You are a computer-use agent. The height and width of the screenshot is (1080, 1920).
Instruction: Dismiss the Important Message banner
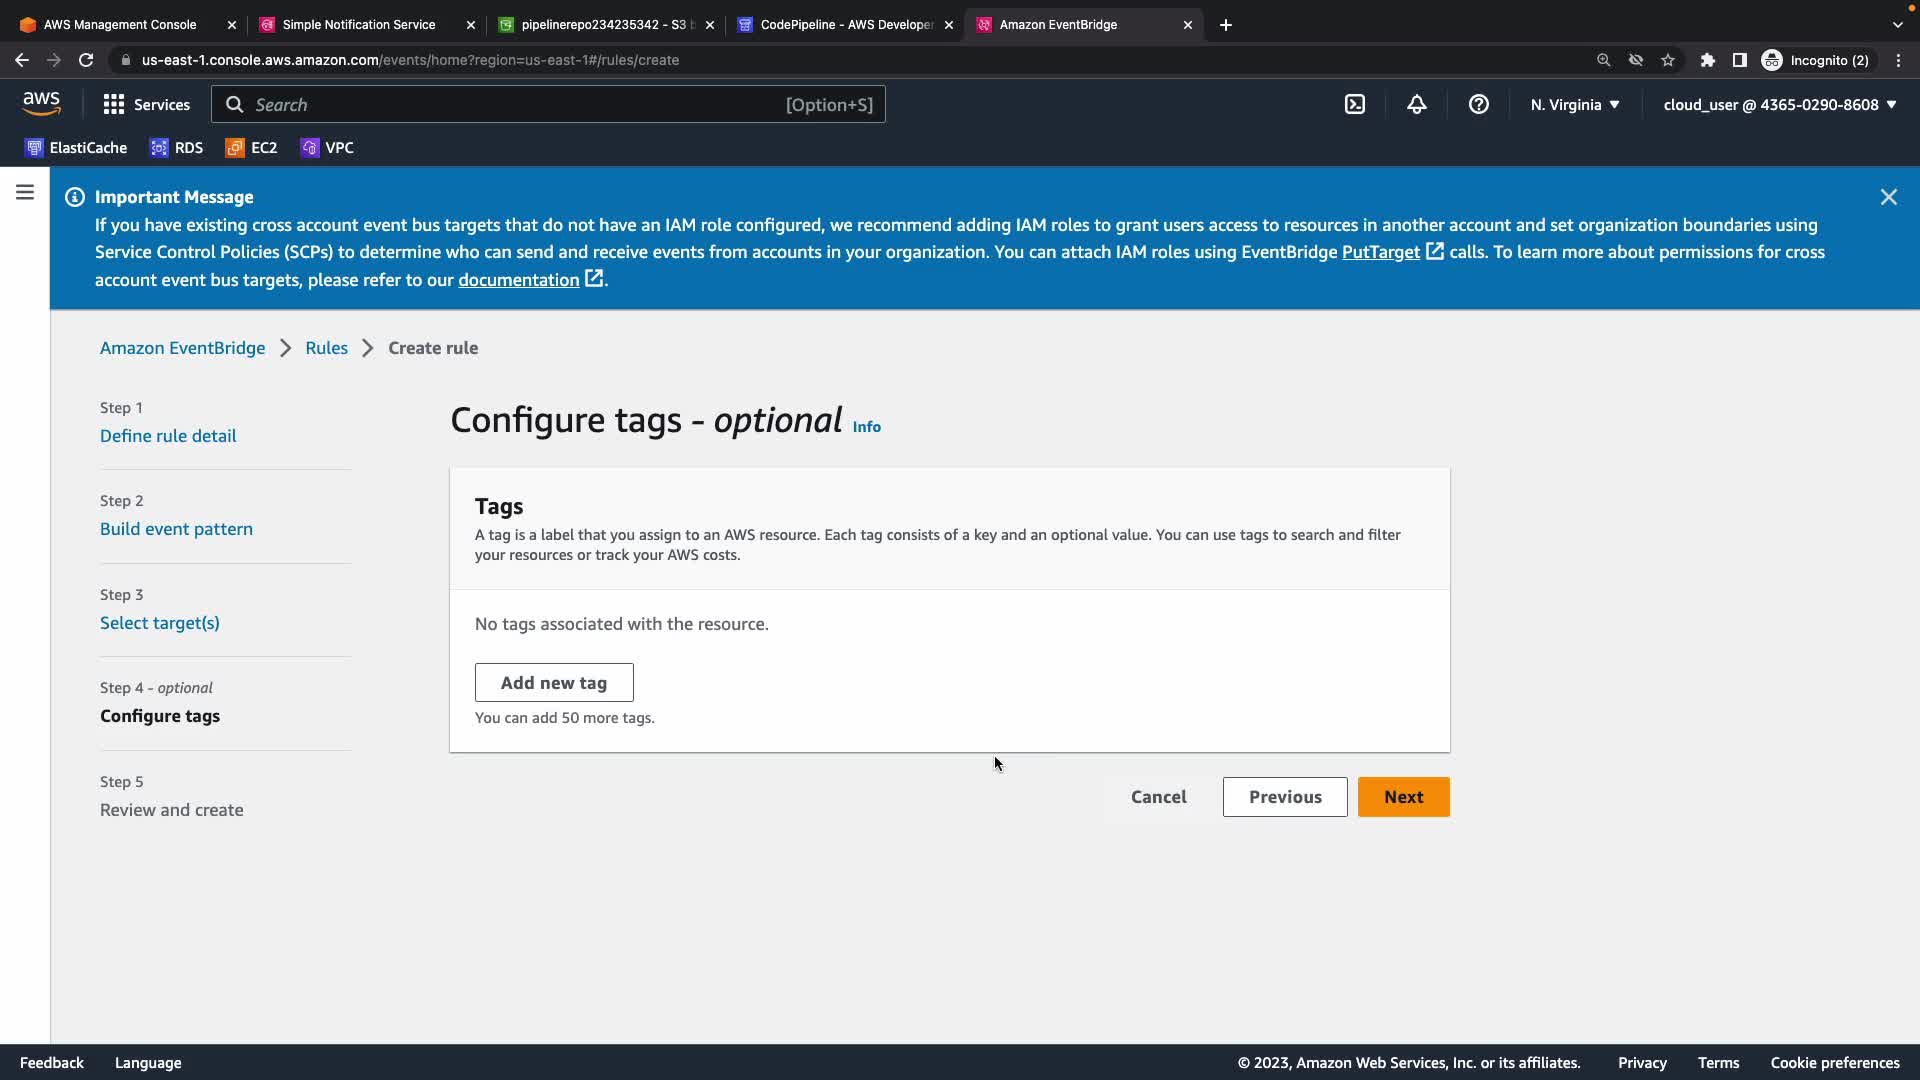[x=1888, y=197]
